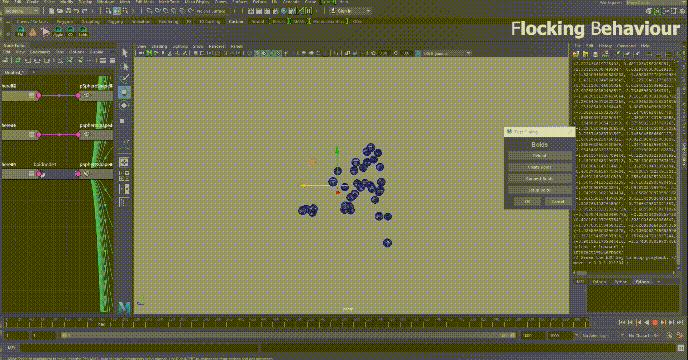The image size is (688, 360).
Task: Jump to end of playback range
Action: [x=680, y=322]
